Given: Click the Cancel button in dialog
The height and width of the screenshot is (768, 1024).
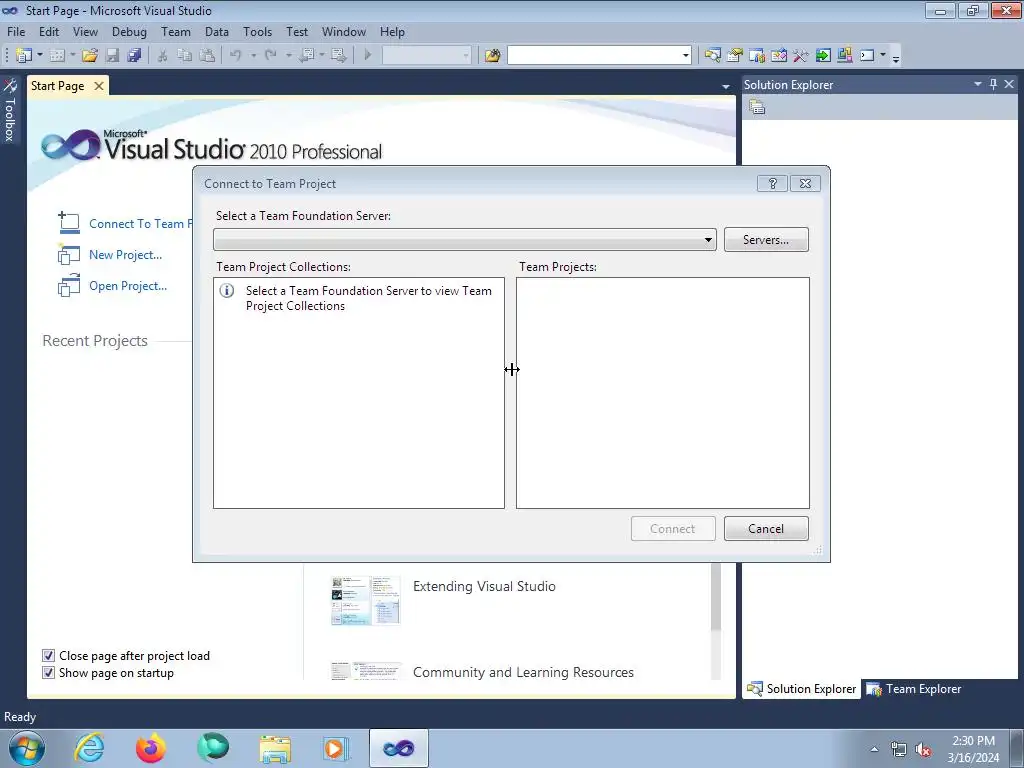Looking at the screenshot, I should 766,528.
